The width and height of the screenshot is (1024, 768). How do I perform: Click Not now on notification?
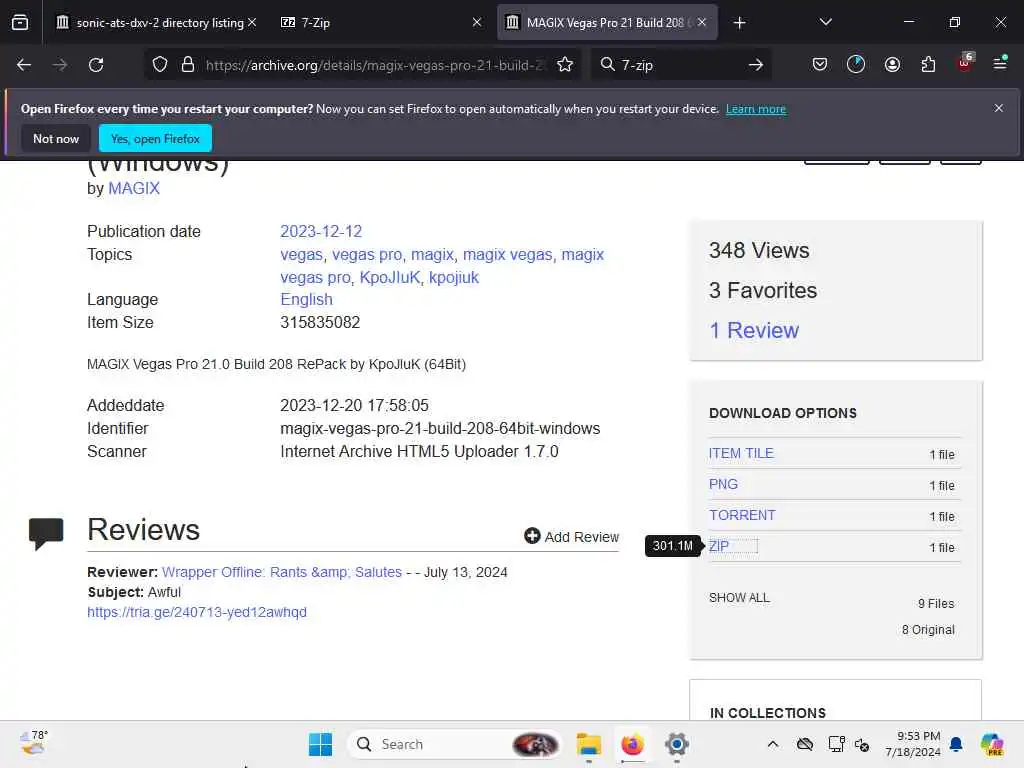pos(56,138)
